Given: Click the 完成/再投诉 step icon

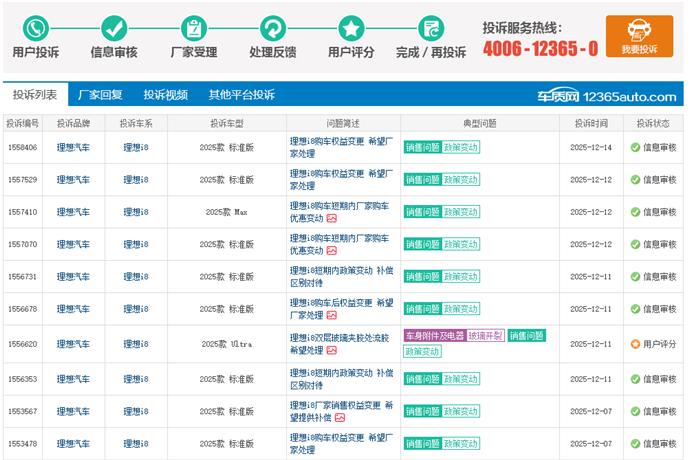Looking at the screenshot, I should [x=431, y=26].
